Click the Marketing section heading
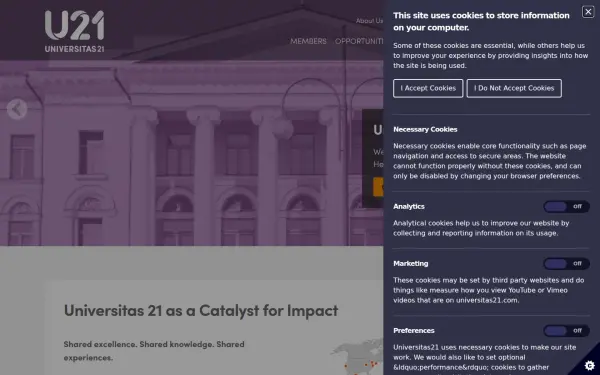Screen dimensions: 600x375 pos(411,264)
